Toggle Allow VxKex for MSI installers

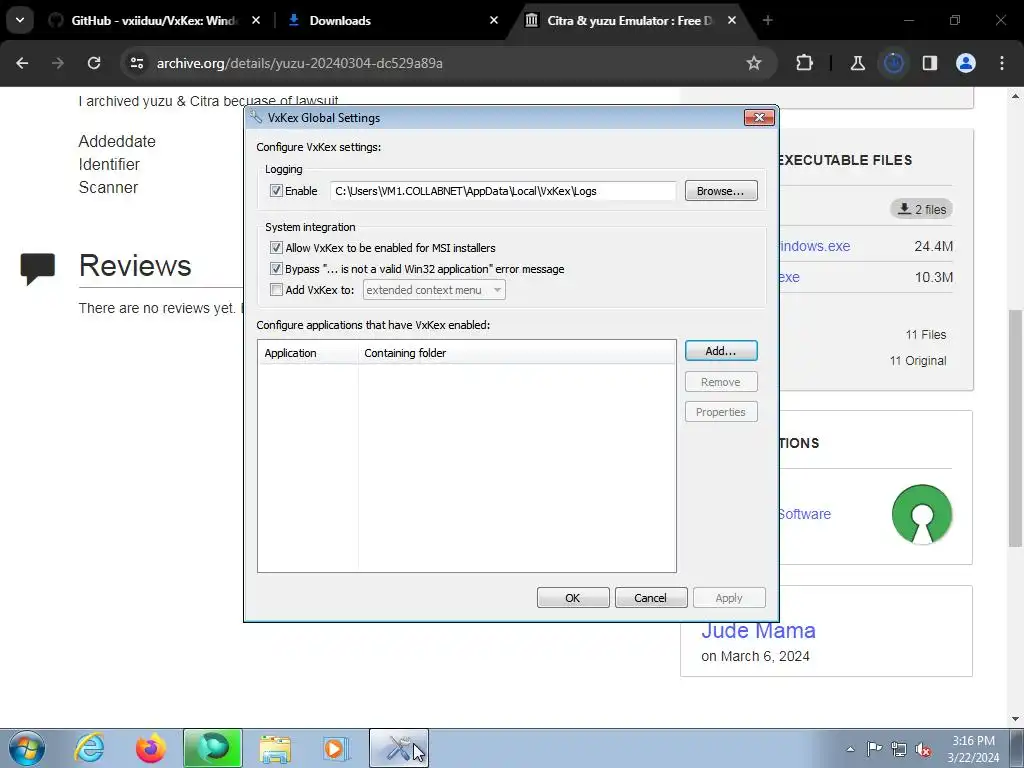click(276, 248)
